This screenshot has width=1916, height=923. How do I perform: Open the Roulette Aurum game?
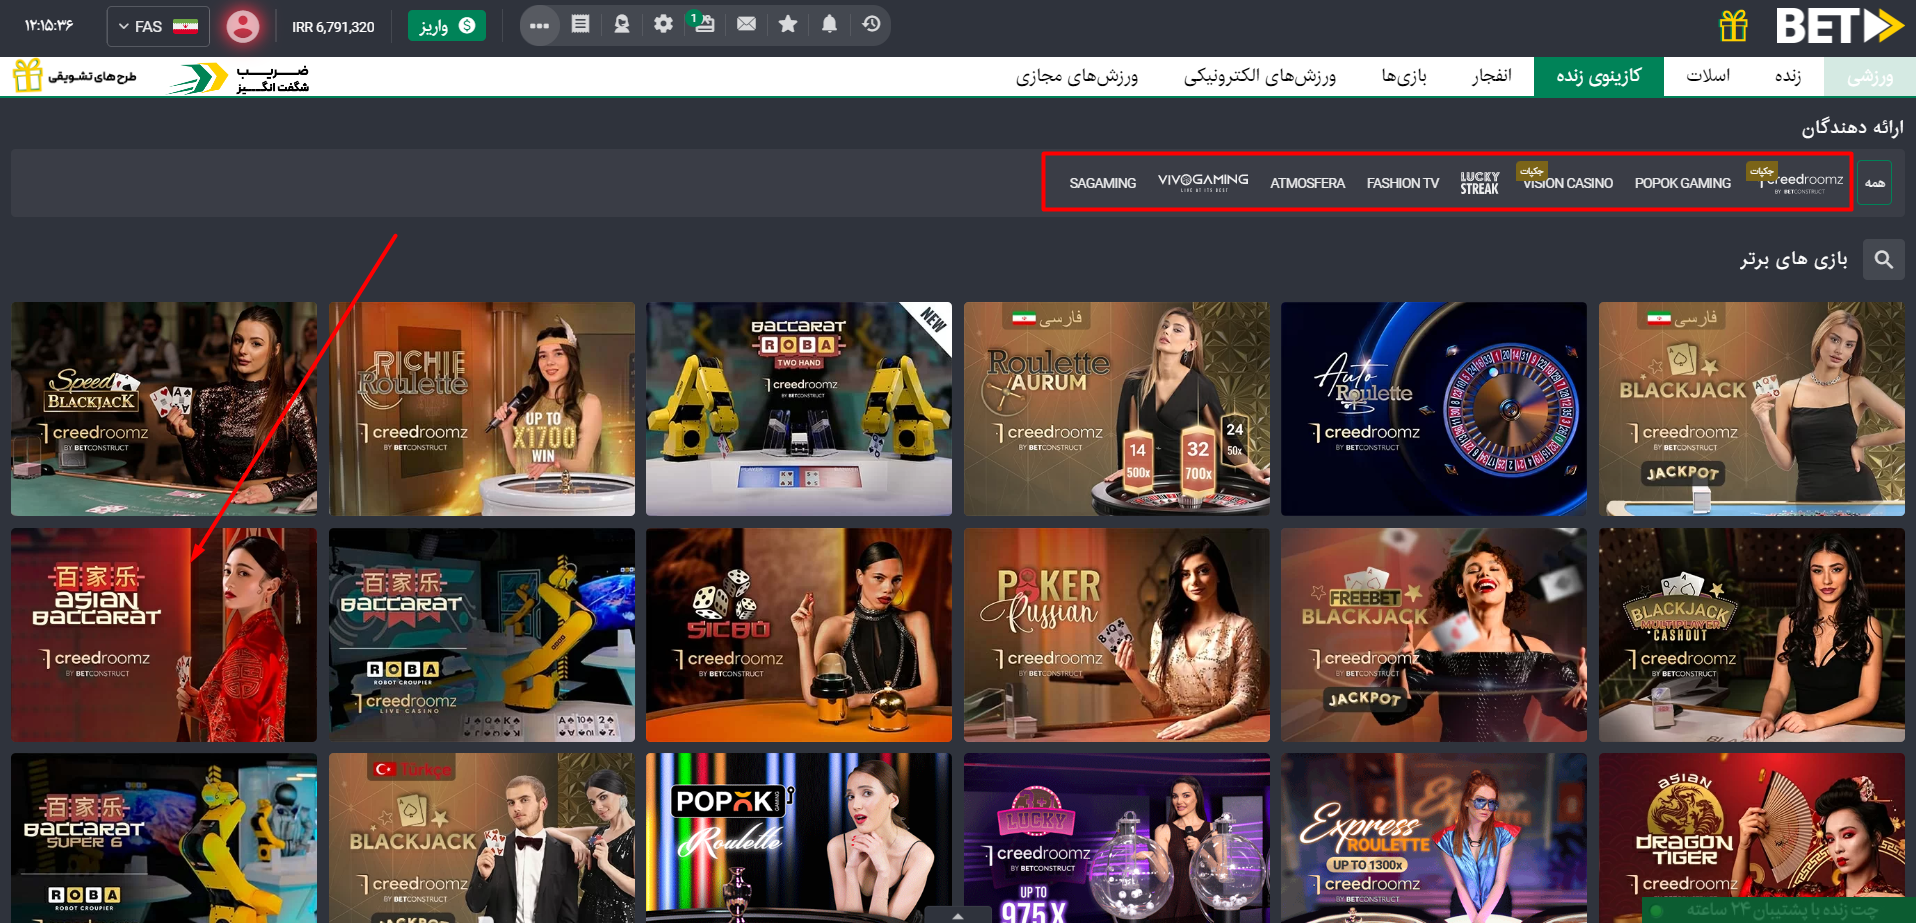[1117, 409]
